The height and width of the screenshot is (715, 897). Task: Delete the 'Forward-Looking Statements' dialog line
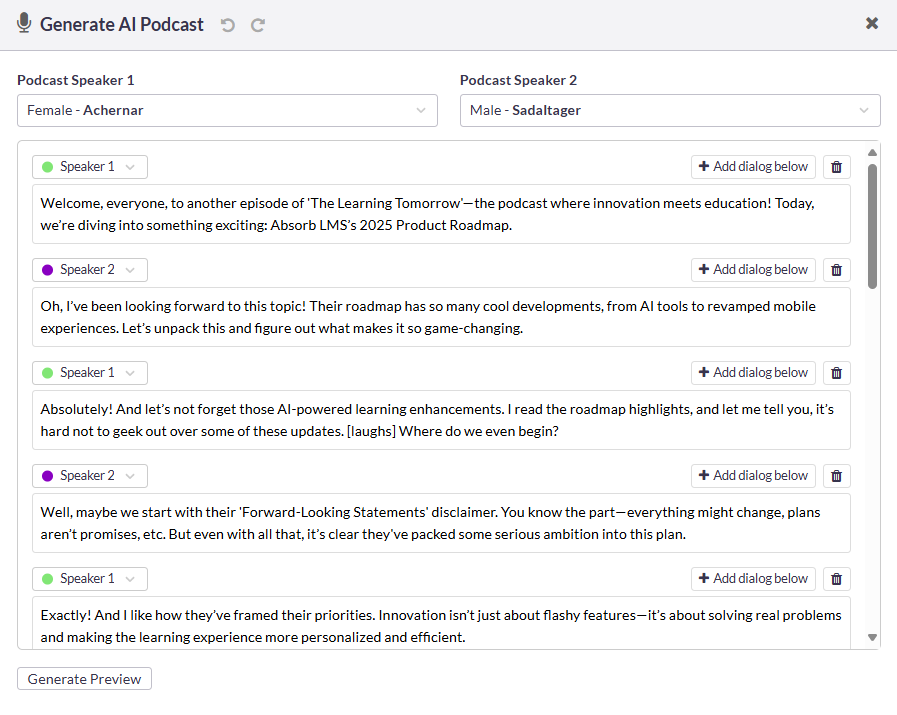[836, 475]
